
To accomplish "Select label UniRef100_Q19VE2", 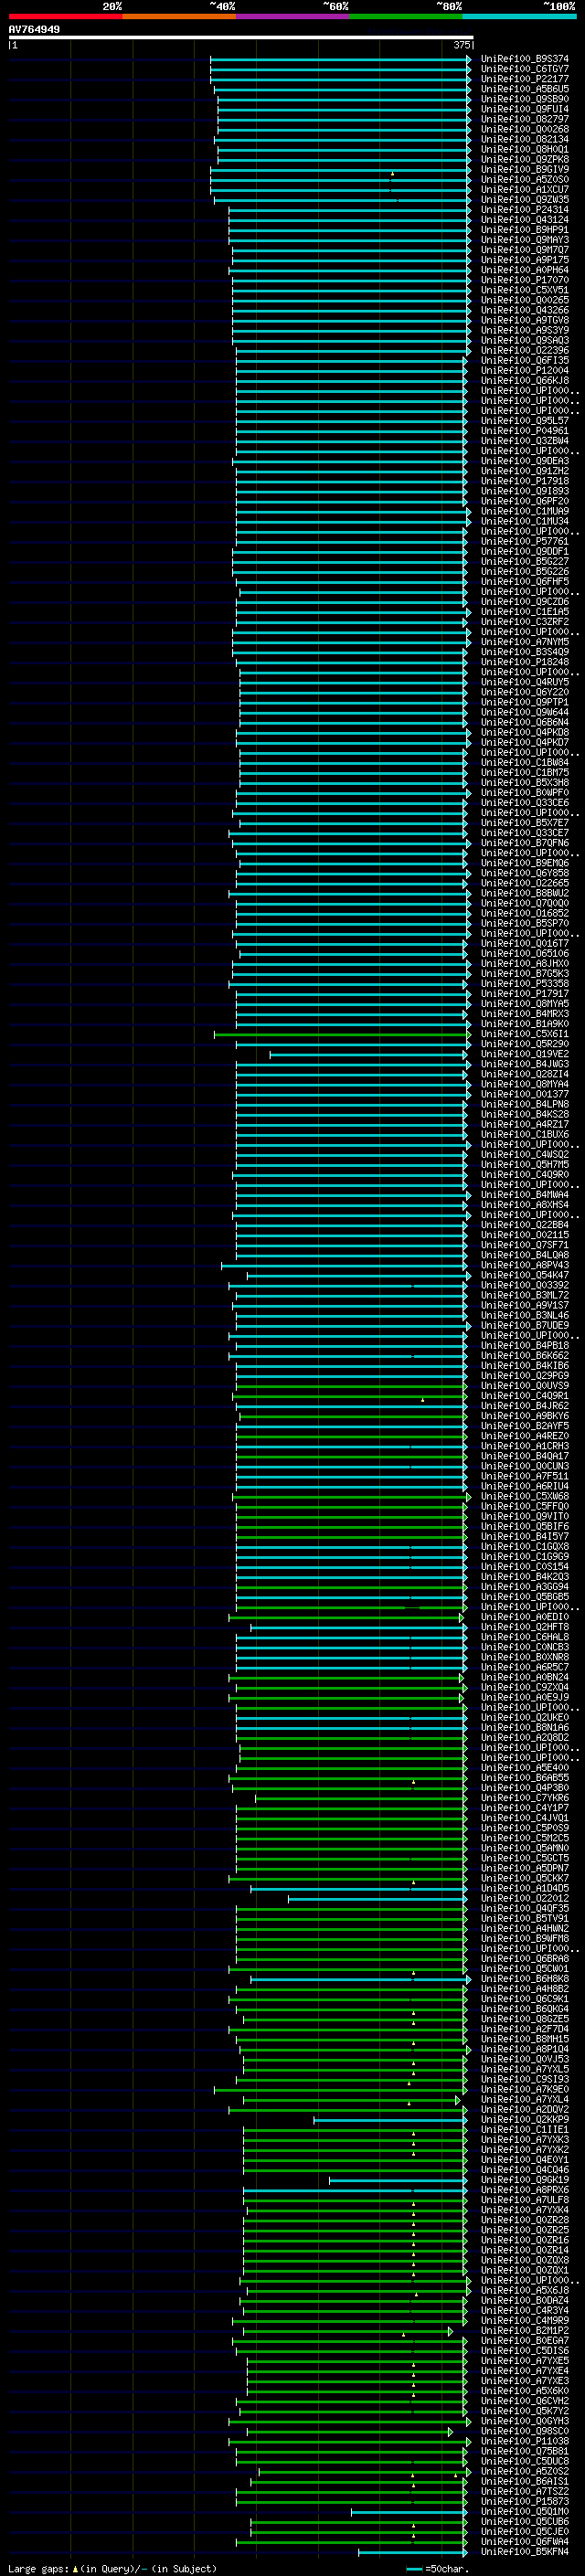I will click(525, 1054).
